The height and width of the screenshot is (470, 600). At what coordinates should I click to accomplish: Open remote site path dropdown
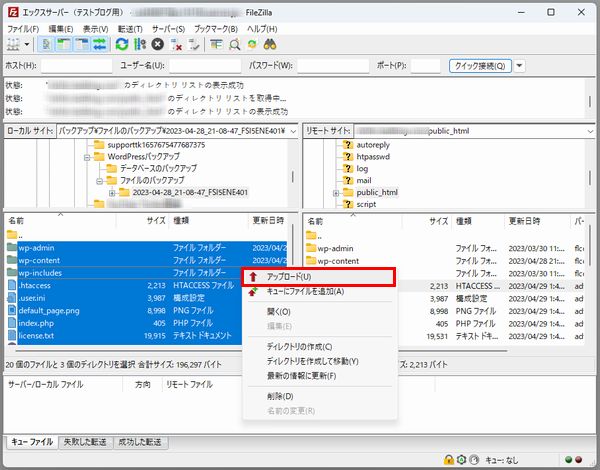pyautogui.click(x=590, y=131)
